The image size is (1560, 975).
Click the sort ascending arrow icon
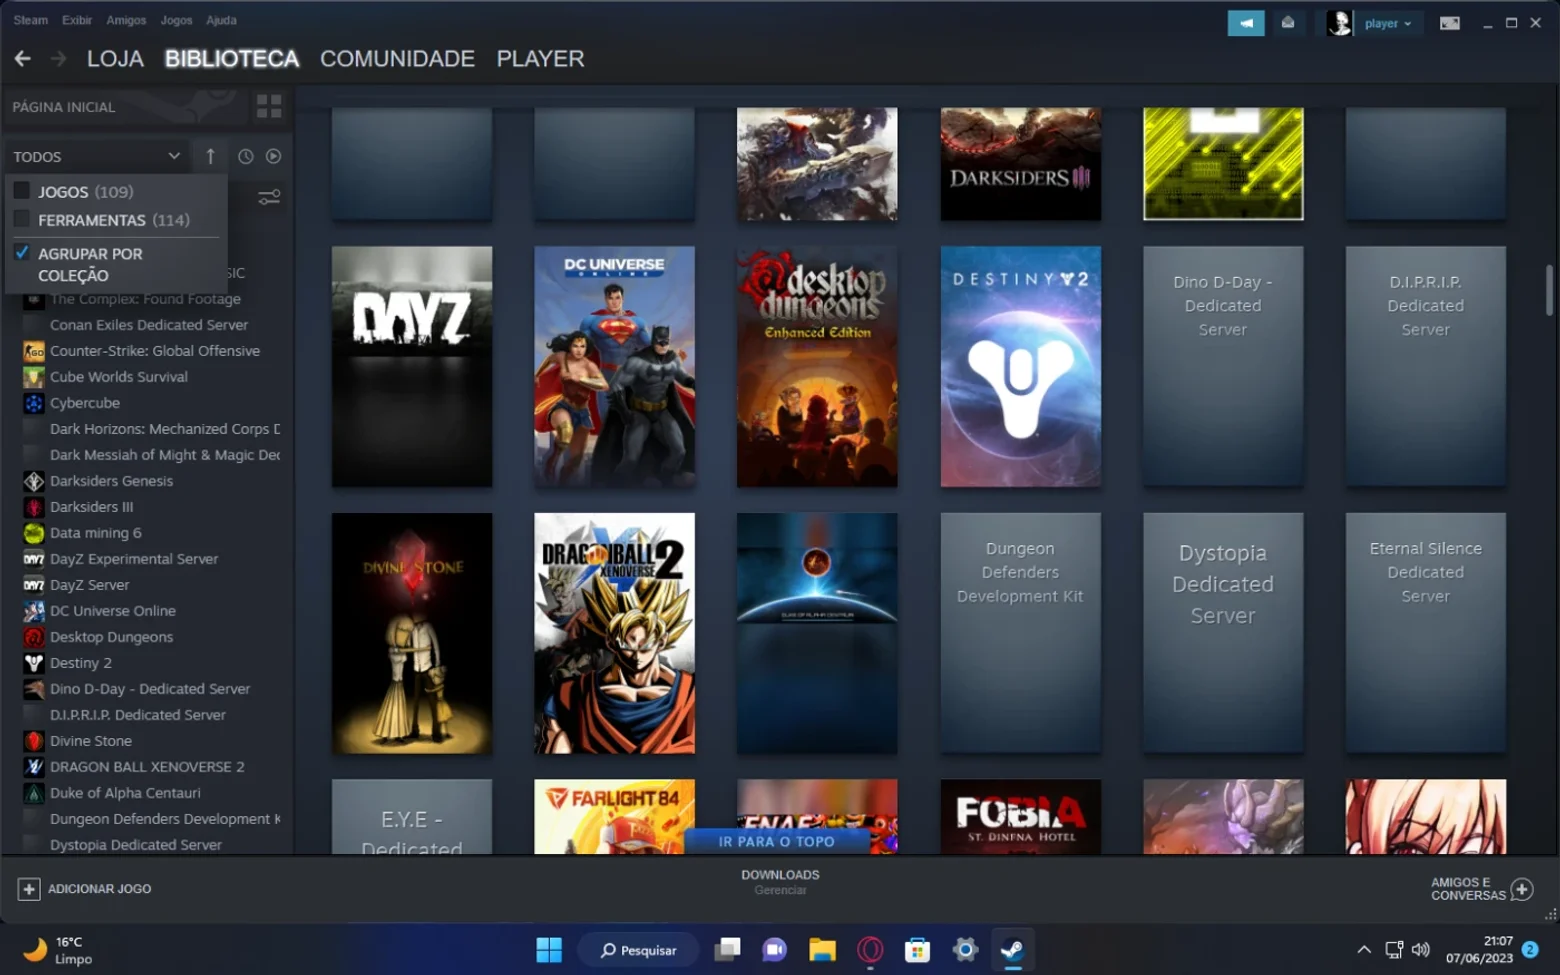210,156
